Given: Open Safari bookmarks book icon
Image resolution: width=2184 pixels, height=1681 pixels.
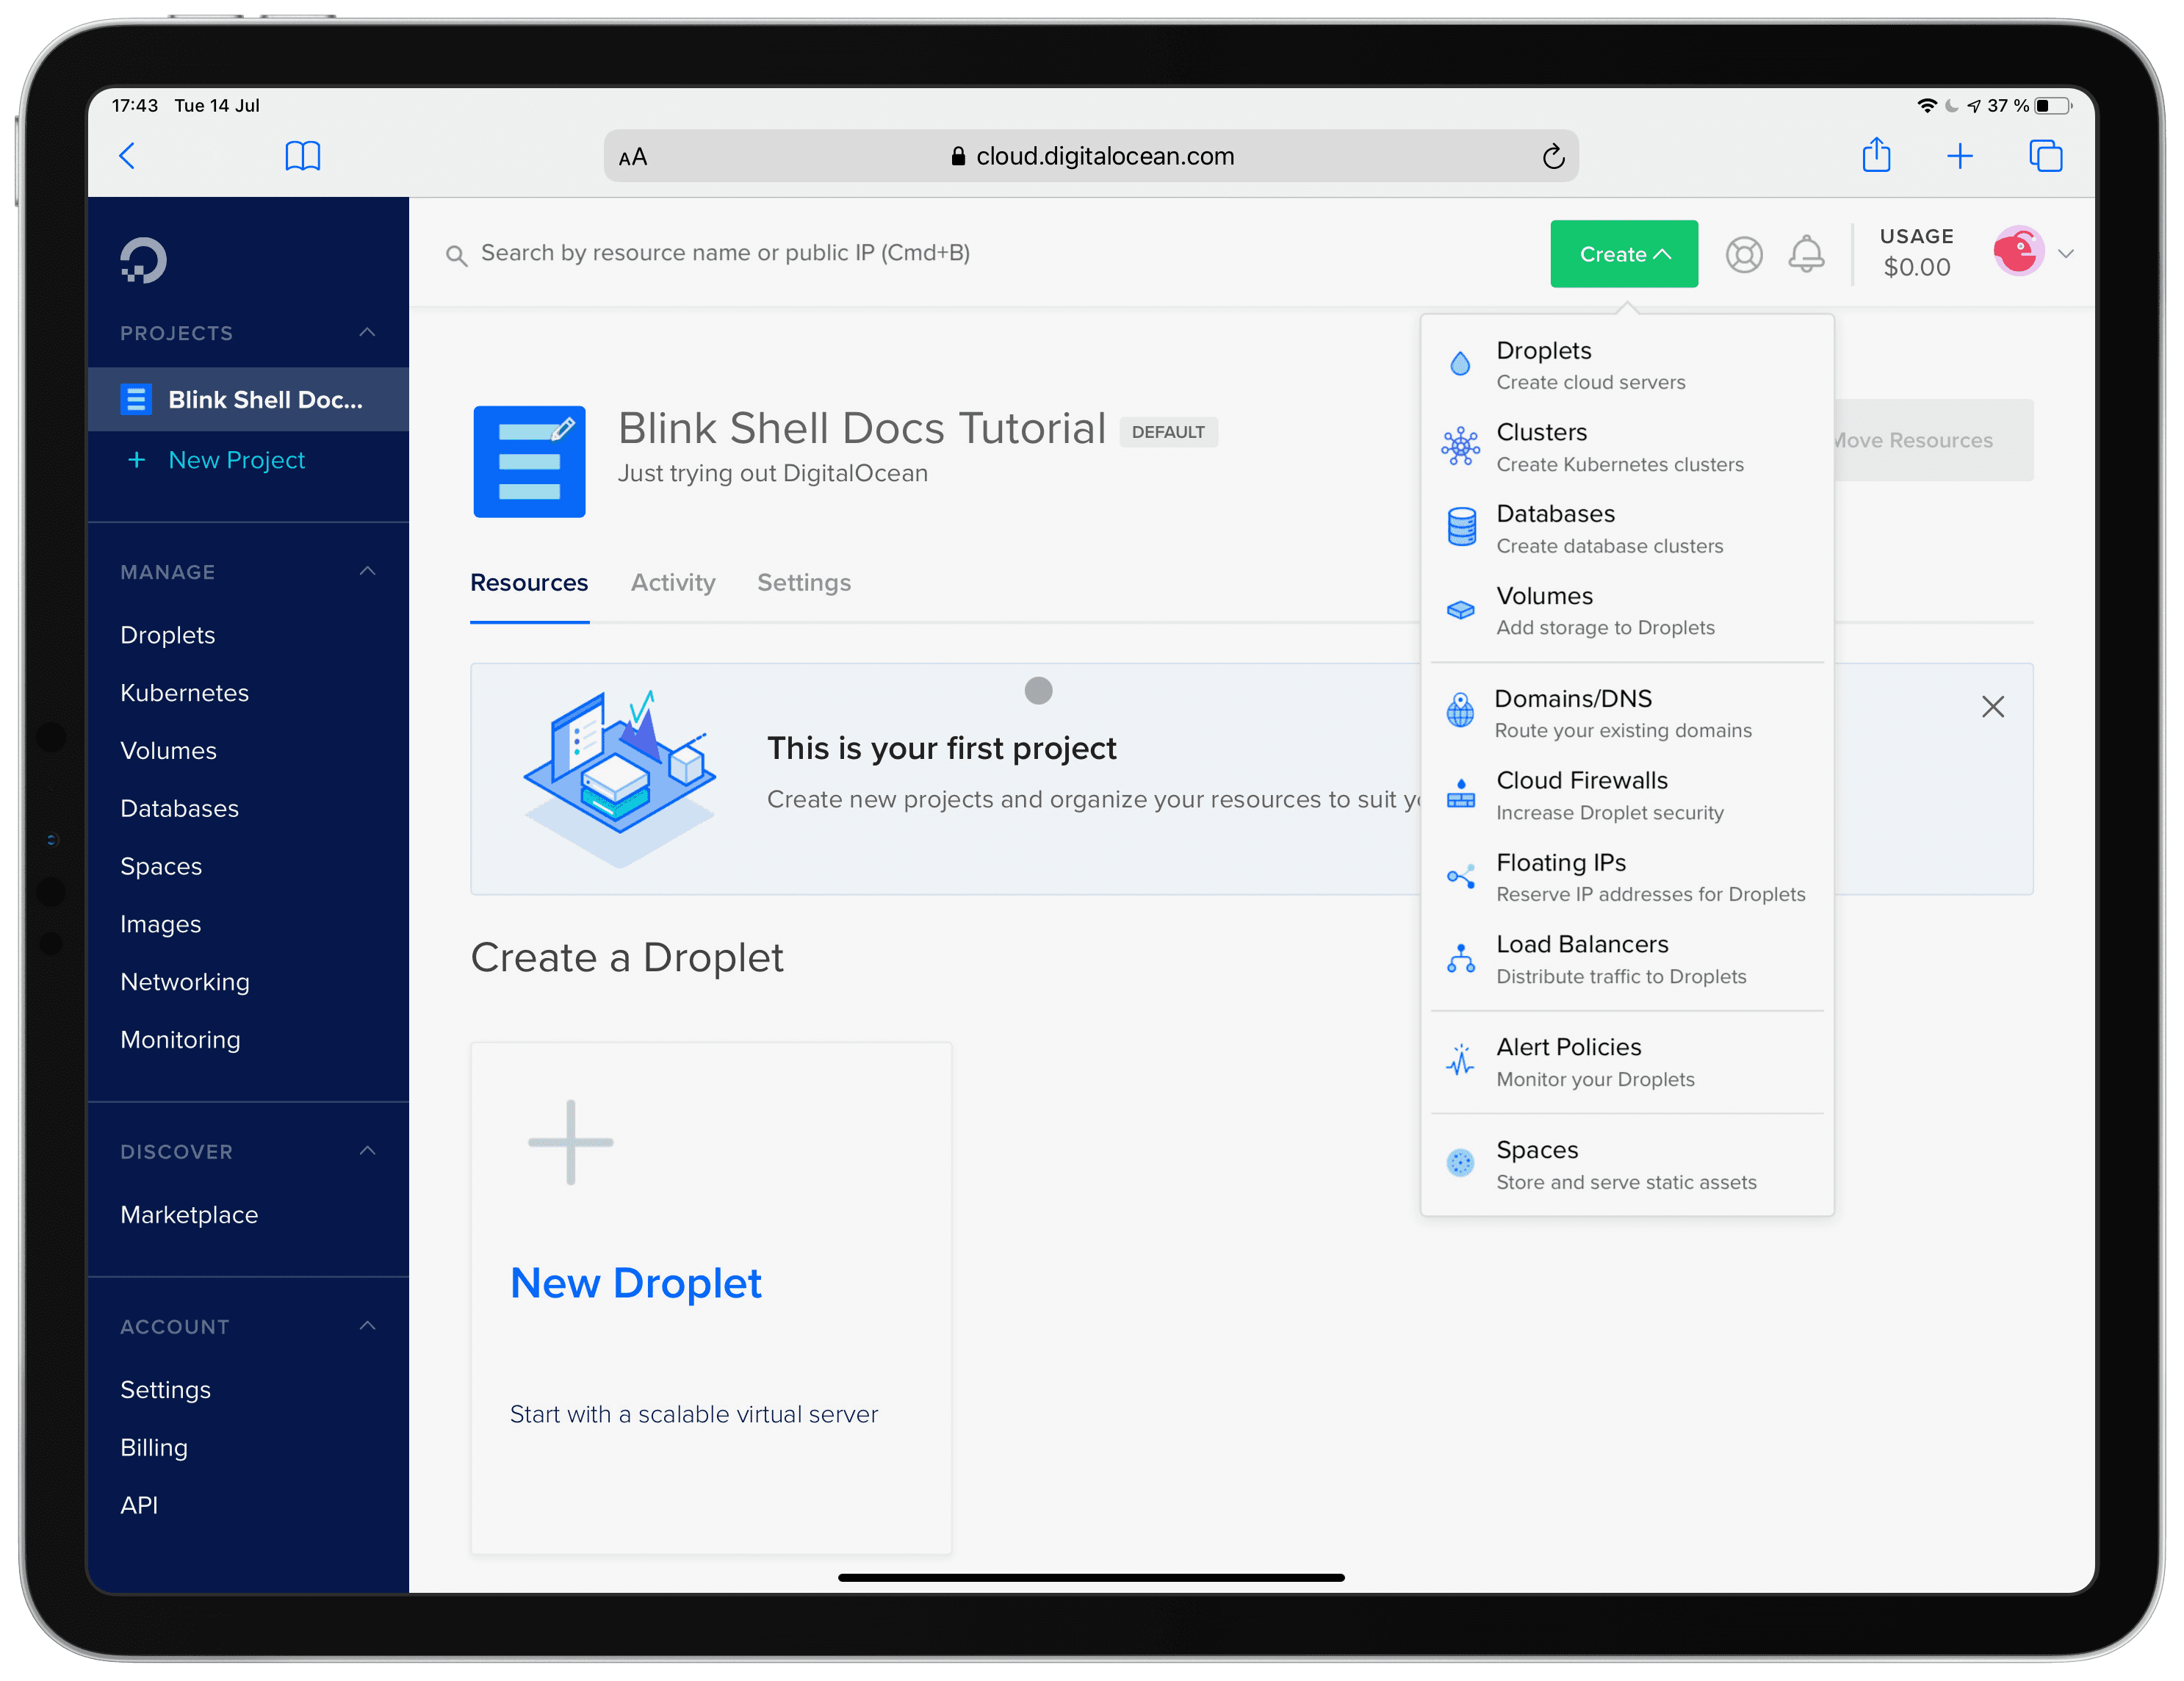Looking at the screenshot, I should 302,156.
